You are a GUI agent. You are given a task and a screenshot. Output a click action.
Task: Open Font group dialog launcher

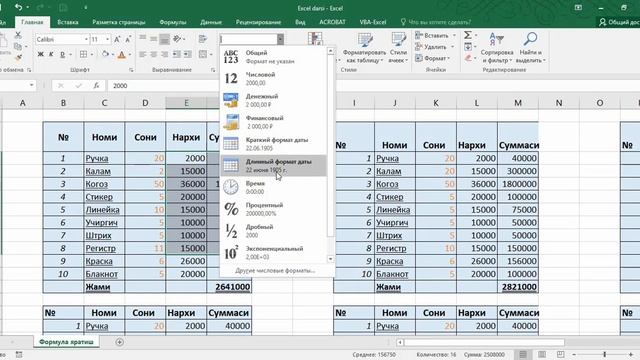tap(131, 70)
